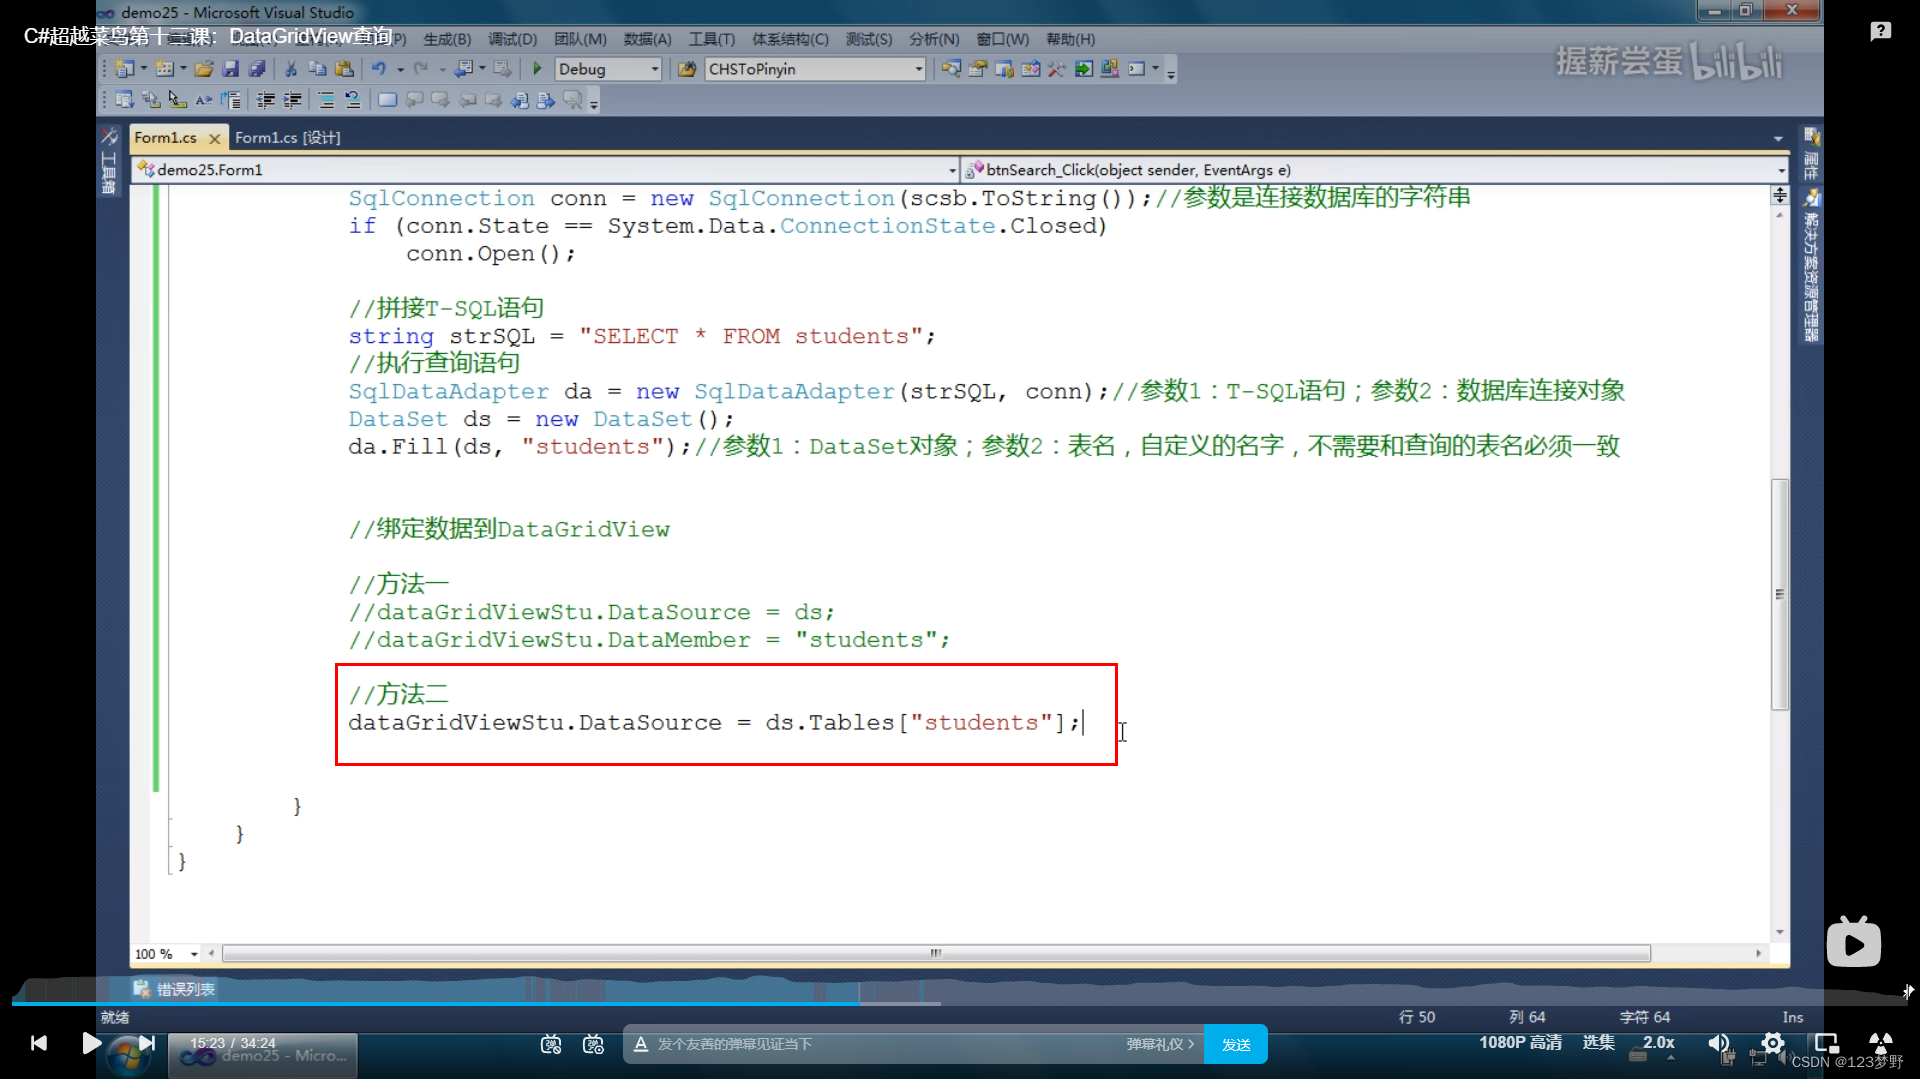
Task: Open the Properties Window toolbar icon
Action: [x=978, y=69]
